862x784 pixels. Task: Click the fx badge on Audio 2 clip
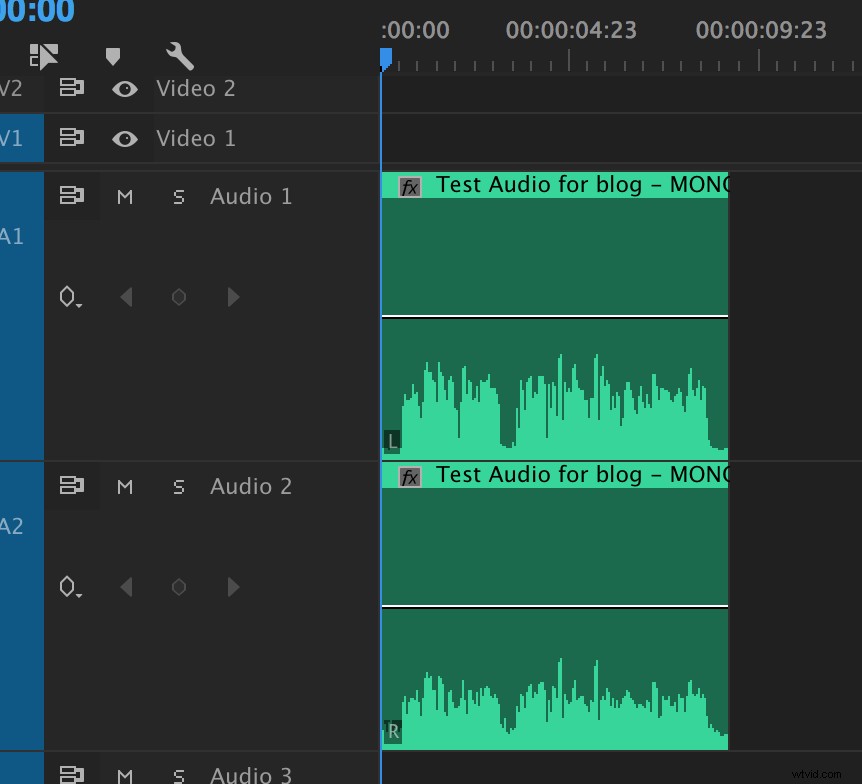[x=408, y=477]
